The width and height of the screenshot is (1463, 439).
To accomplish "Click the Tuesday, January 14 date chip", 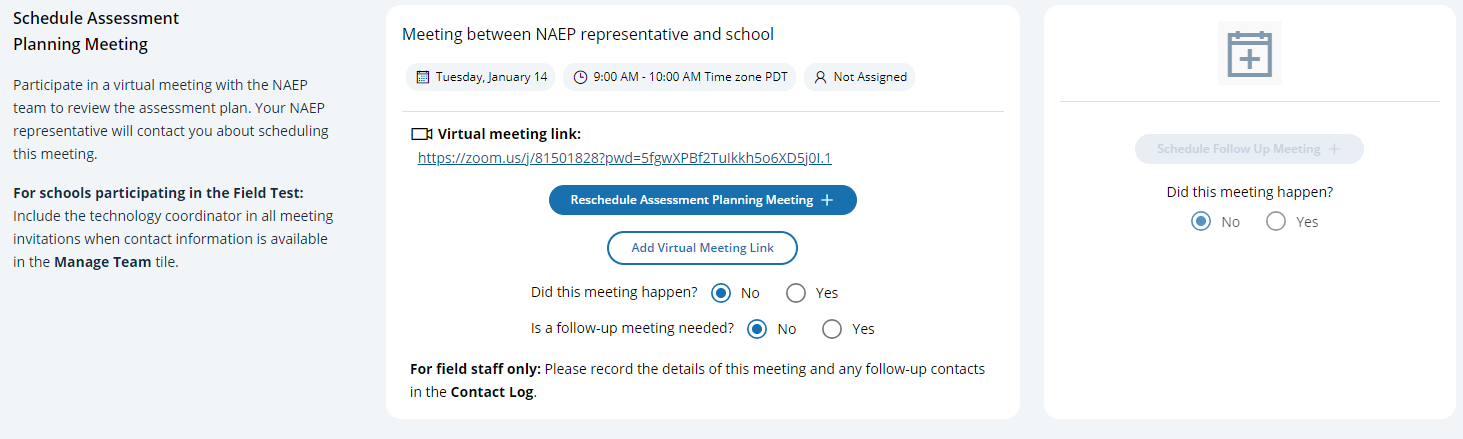I will [x=481, y=77].
